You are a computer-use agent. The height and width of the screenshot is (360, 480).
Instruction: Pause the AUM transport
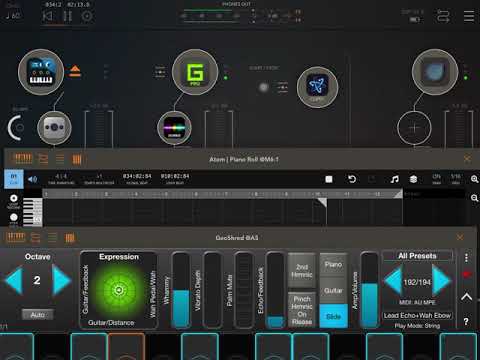click(67, 16)
